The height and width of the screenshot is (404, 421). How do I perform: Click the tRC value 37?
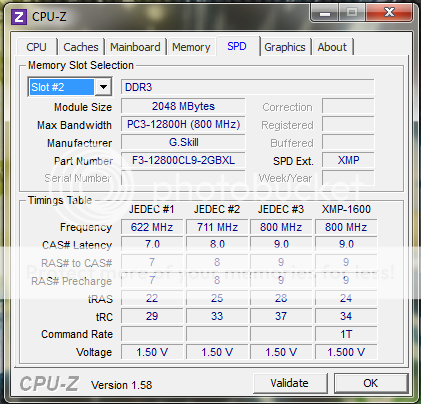tap(281, 316)
